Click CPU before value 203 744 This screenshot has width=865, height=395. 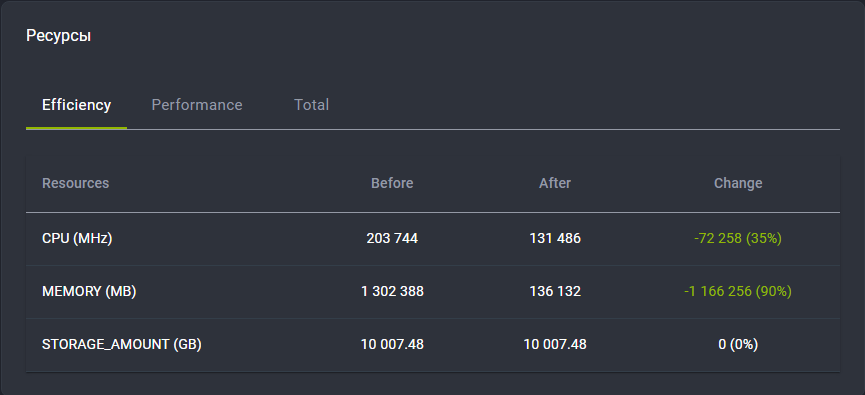coord(392,239)
